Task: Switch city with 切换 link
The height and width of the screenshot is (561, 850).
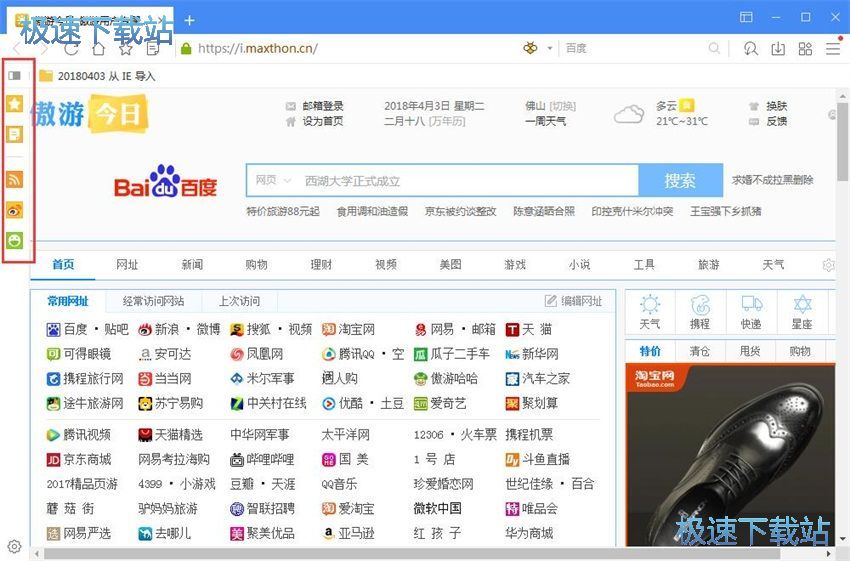Action: pos(562,106)
